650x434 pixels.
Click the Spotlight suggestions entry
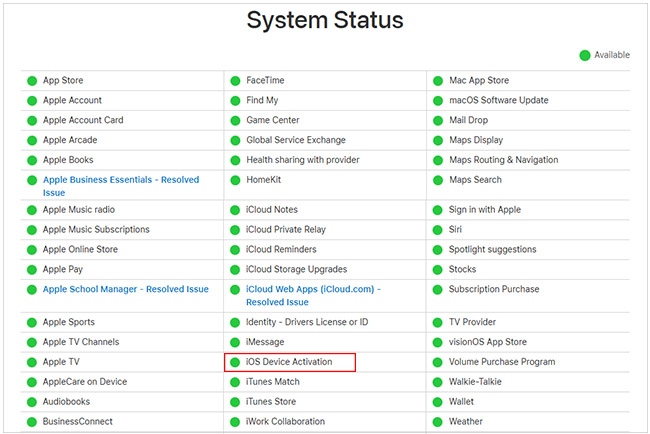tap(492, 250)
